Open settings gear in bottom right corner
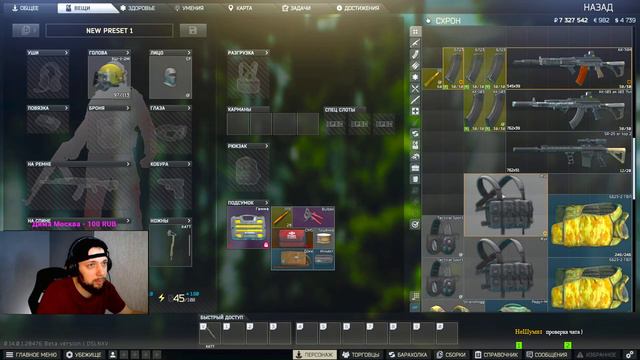The image size is (640, 360). click(630, 355)
